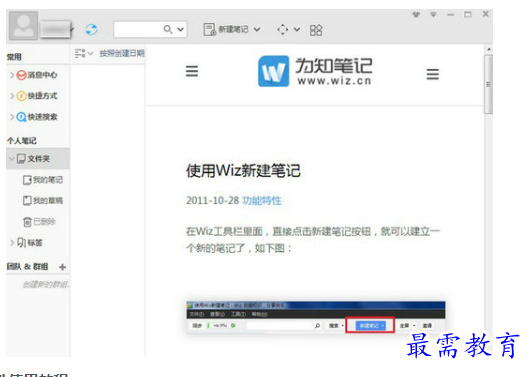Click the fullscreen focus icon
The height and width of the screenshot is (377, 528).
pyautogui.click(x=283, y=30)
